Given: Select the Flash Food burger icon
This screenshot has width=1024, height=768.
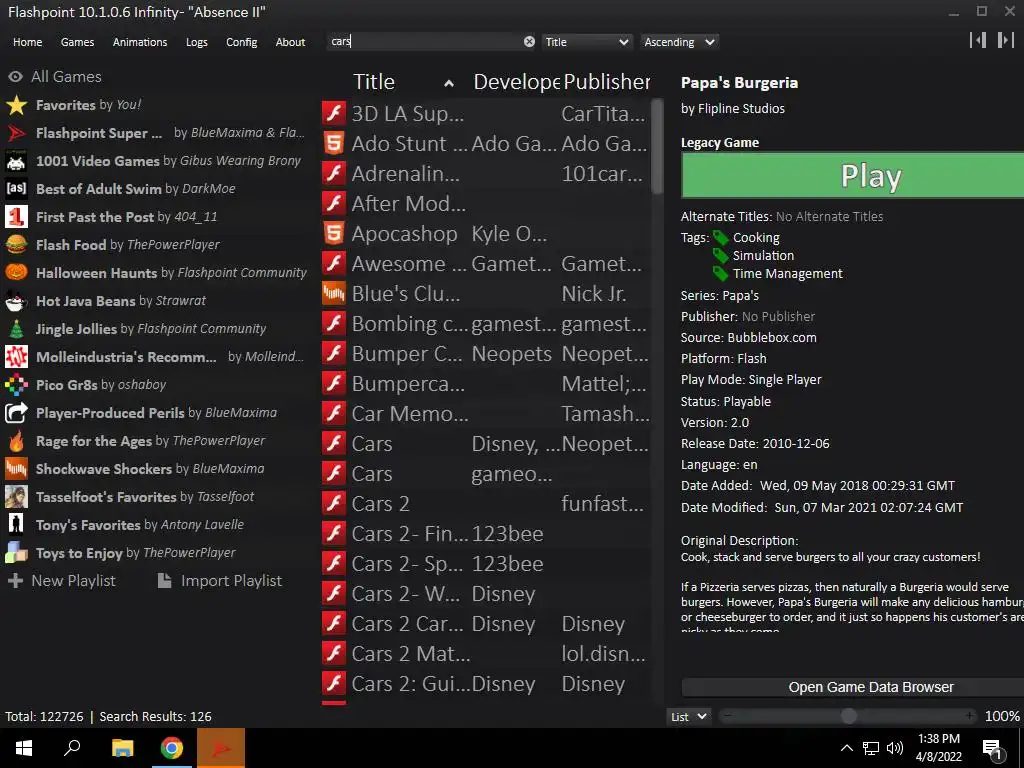Looking at the screenshot, I should coord(16,245).
